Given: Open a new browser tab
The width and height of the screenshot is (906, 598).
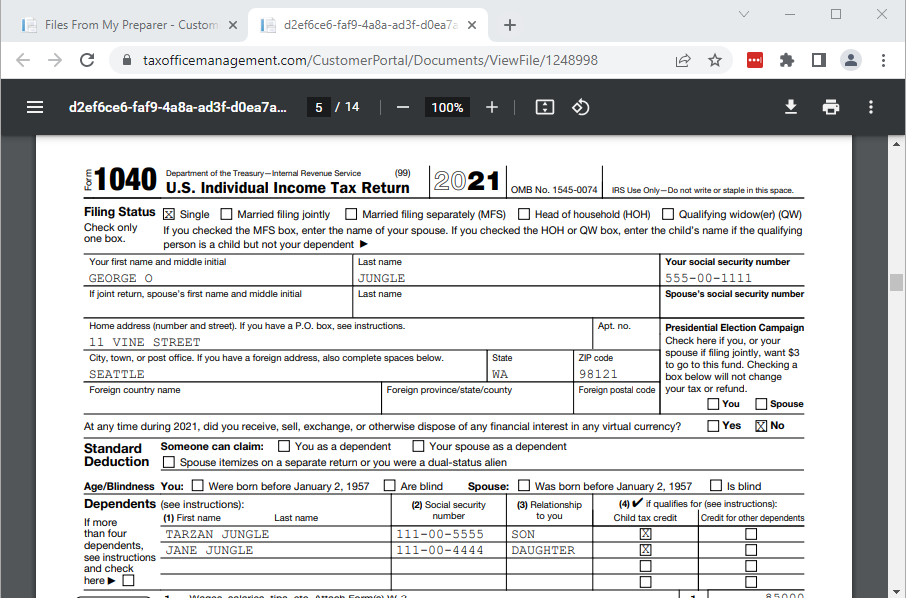Looking at the screenshot, I should tap(510, 25).
